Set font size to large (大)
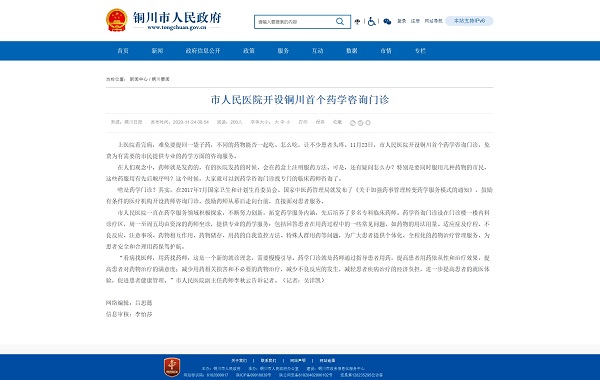 [277, 122]
